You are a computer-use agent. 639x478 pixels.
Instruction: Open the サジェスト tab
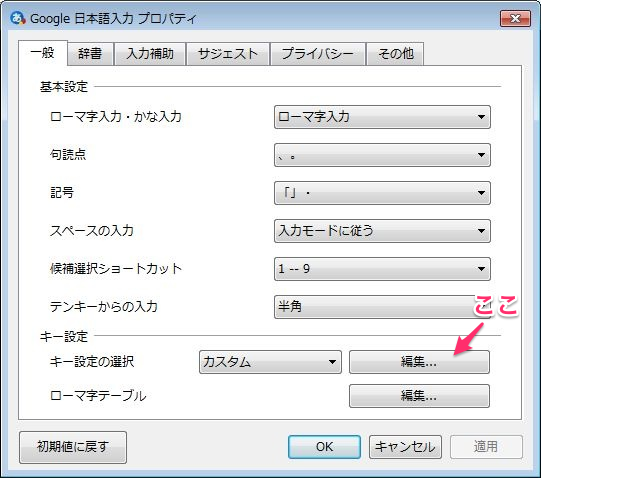click(228, 54)
